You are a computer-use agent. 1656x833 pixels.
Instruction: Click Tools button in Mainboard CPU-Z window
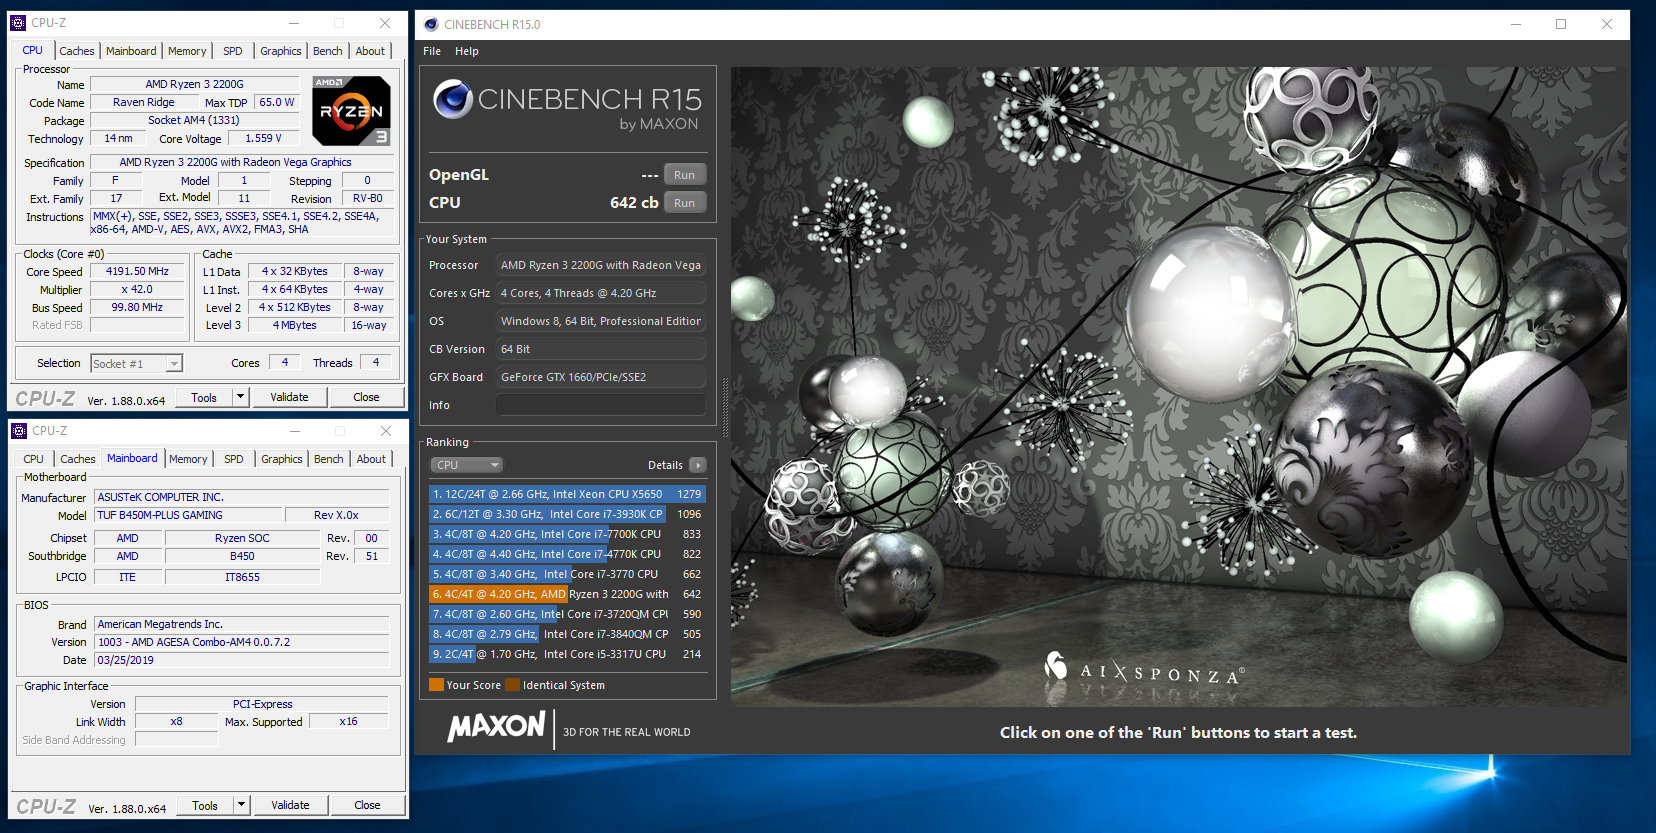click(205, 805)
